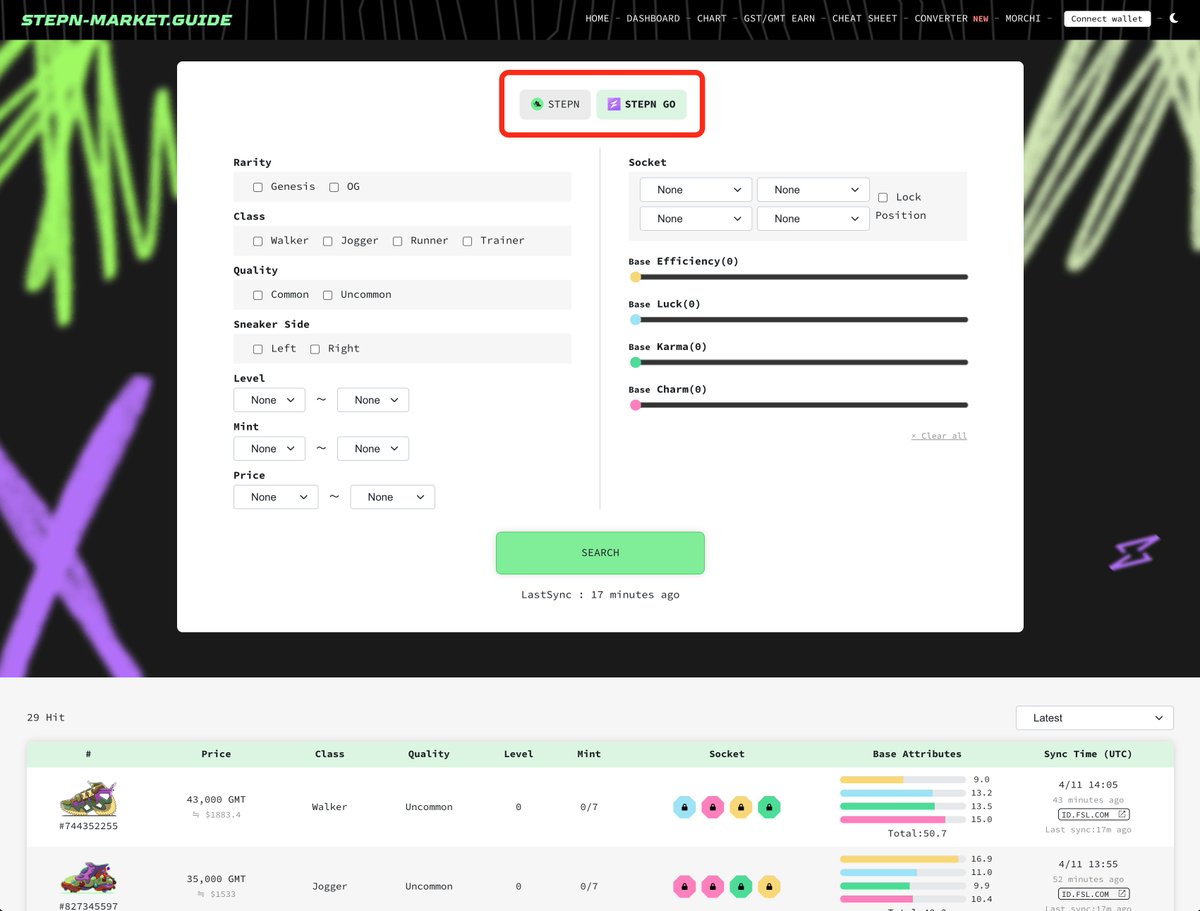Toggle dark mode with the moon icon
The width and height of the screenshot is (1200, 911).
pos(1174,18)
